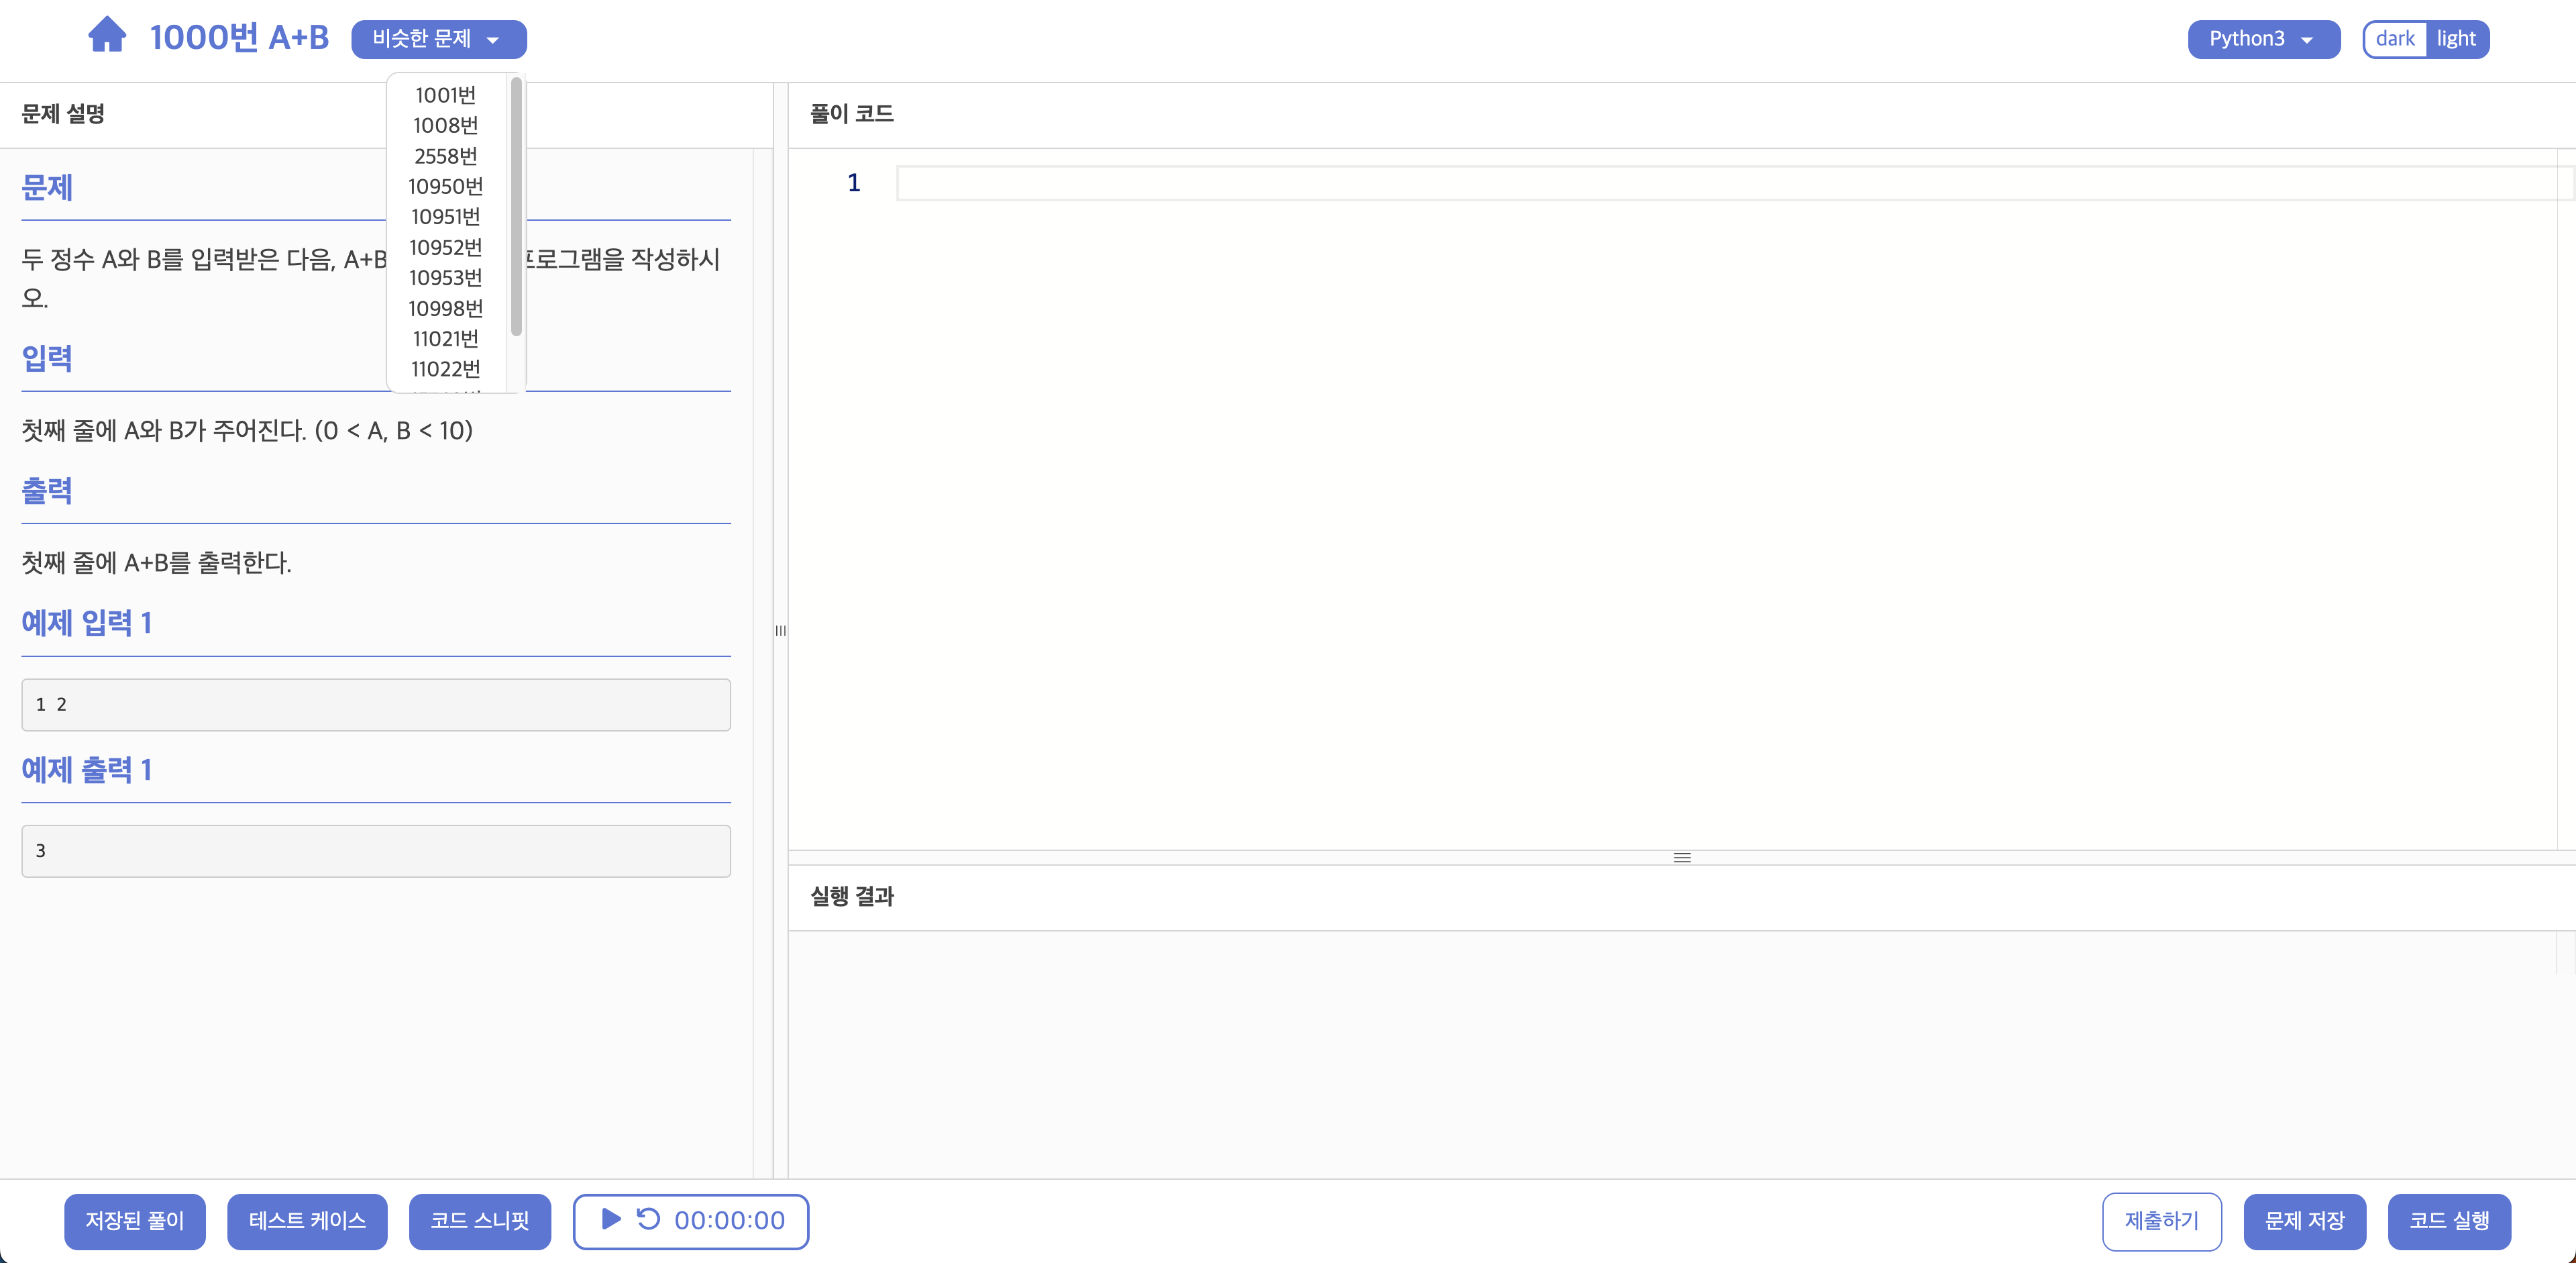
Task: Click the home icon
Action: [x=107, y=36]
